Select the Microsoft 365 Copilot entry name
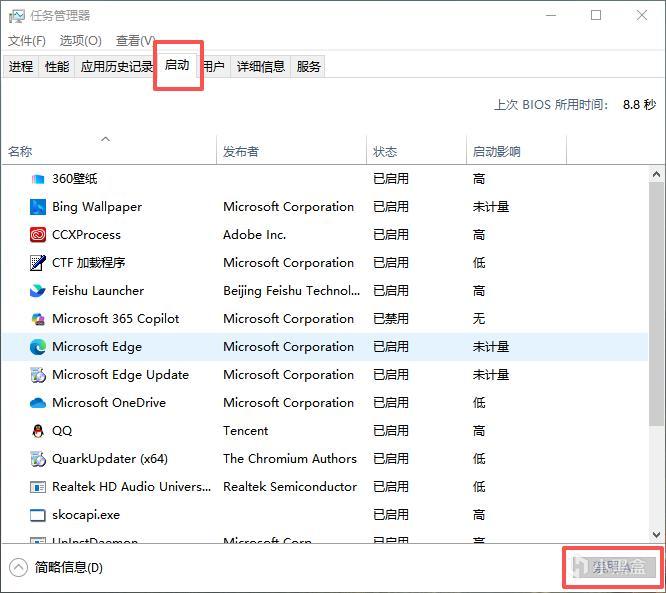Image resolution: width=666 pixels, height=593 pixels. tap(116, 319)
